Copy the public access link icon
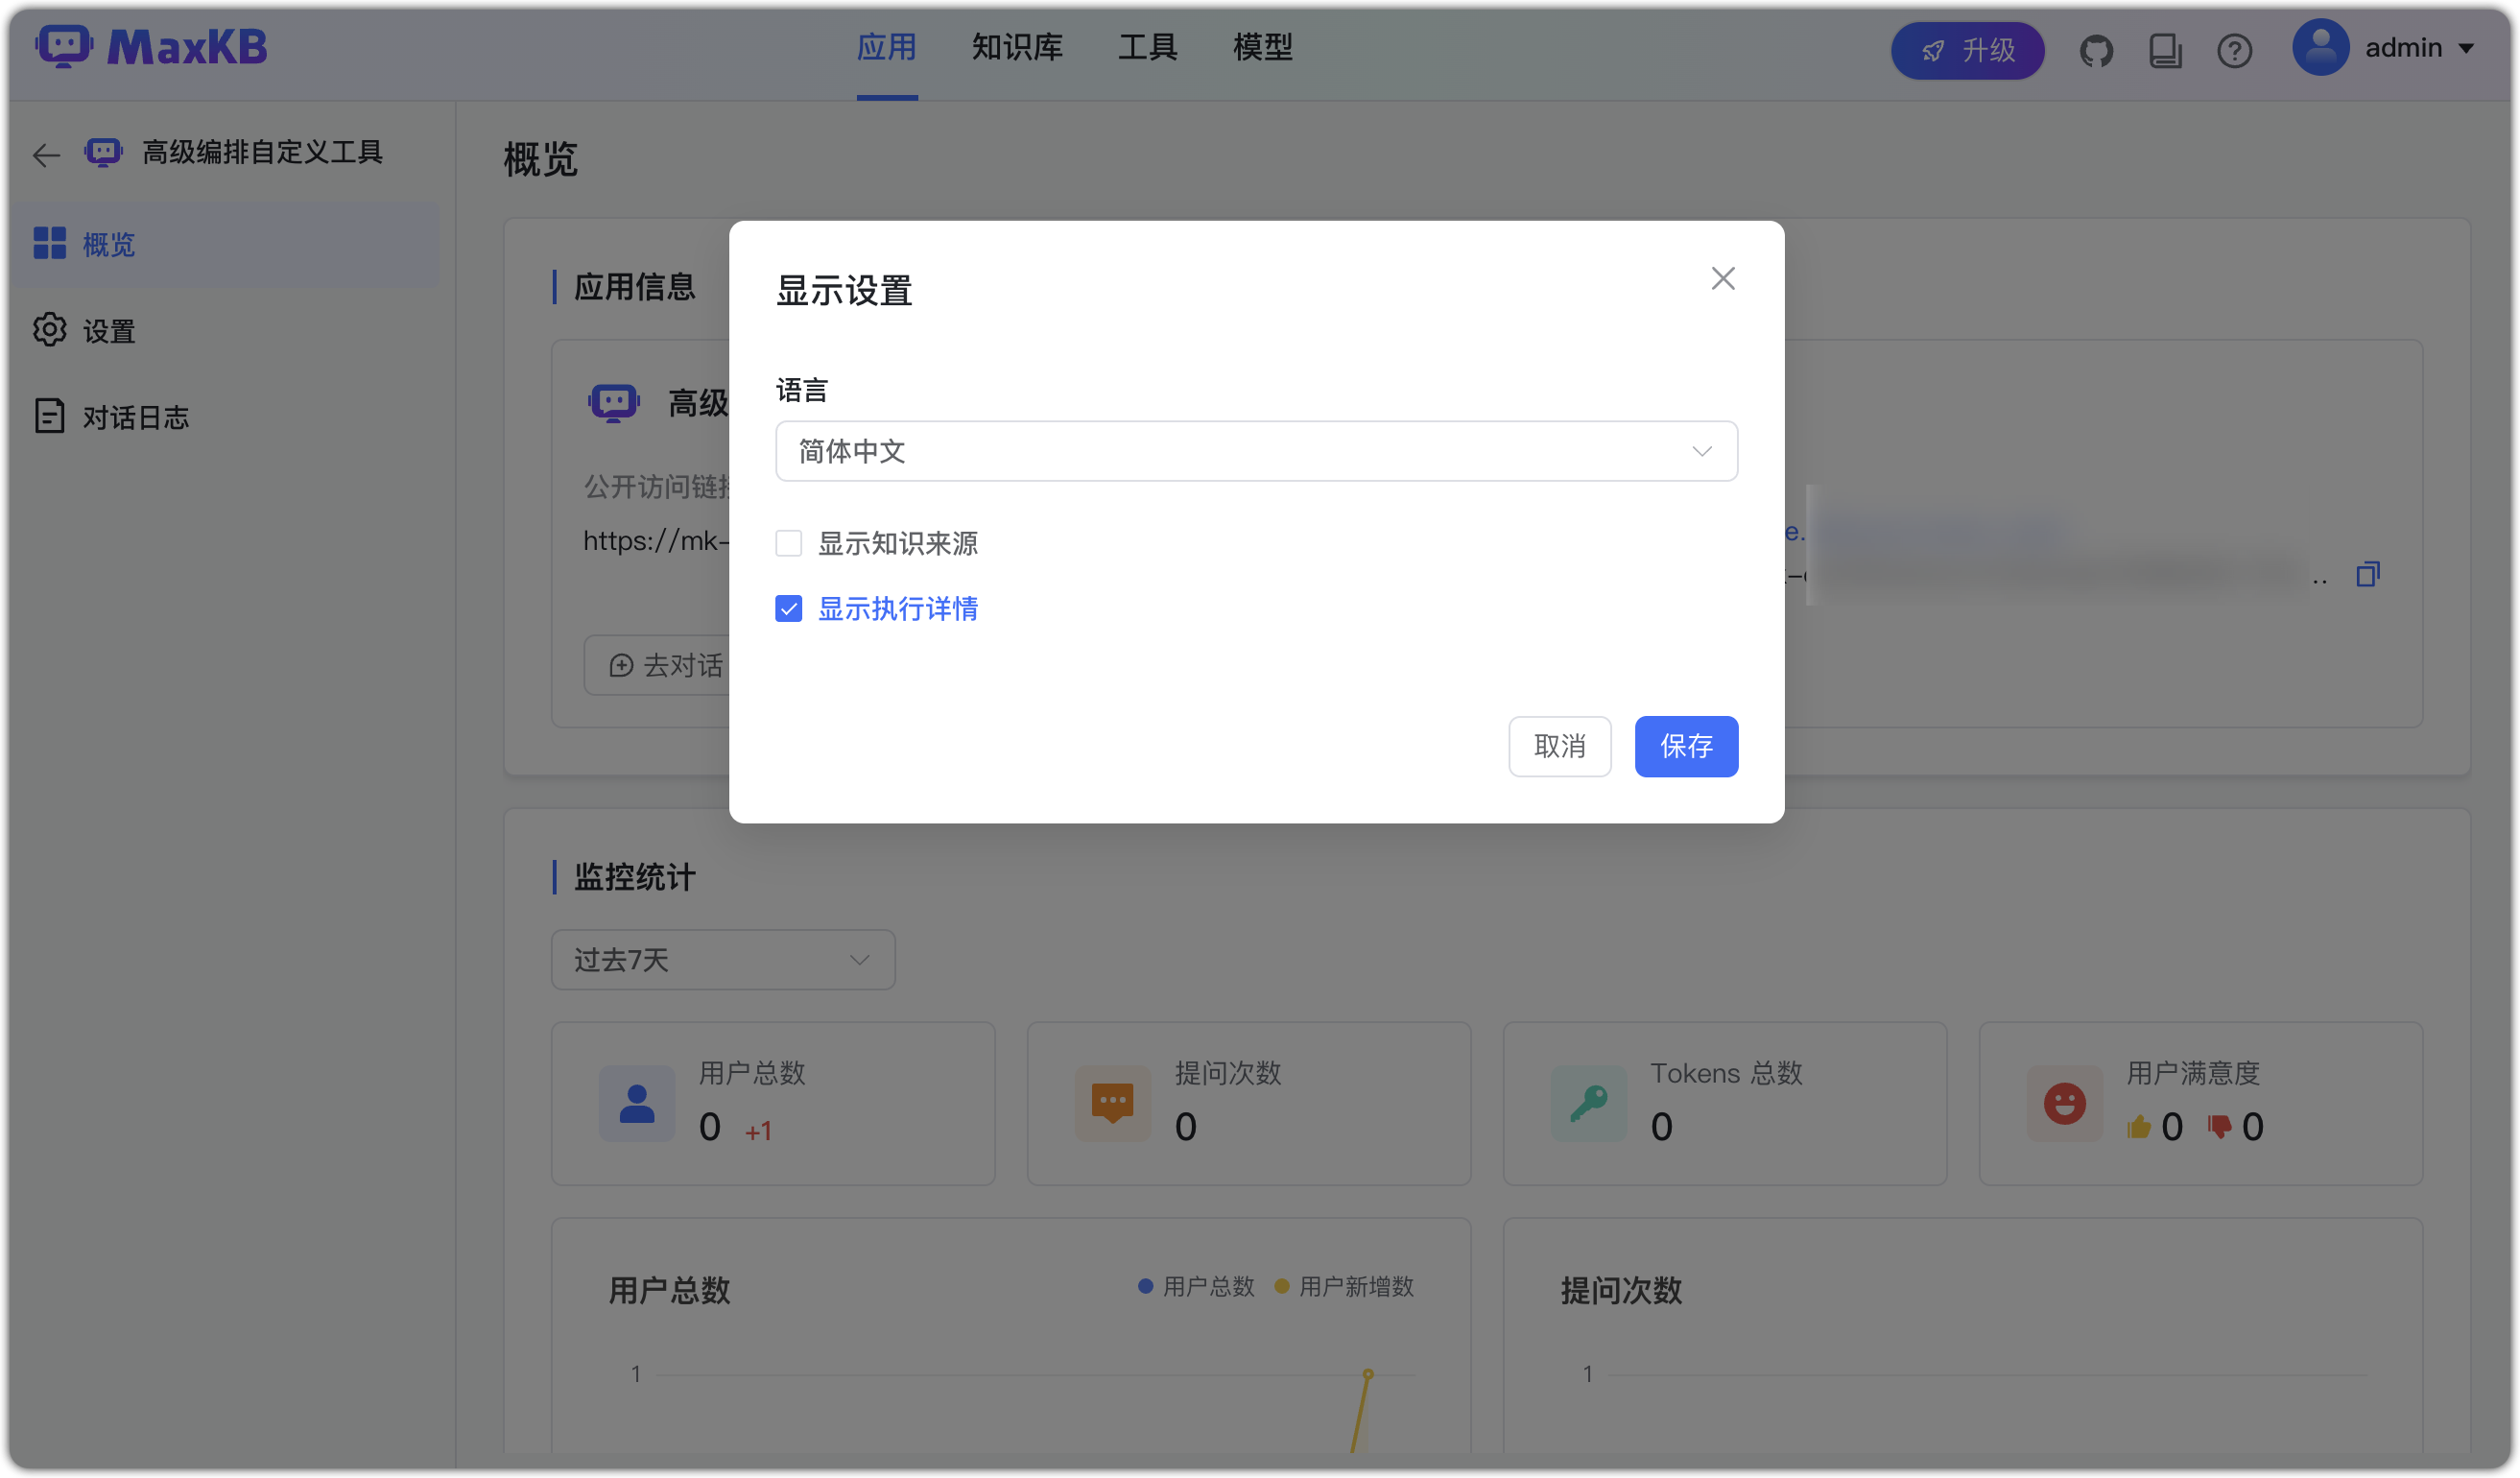 pyautogui.click(x=2369, y=574)
